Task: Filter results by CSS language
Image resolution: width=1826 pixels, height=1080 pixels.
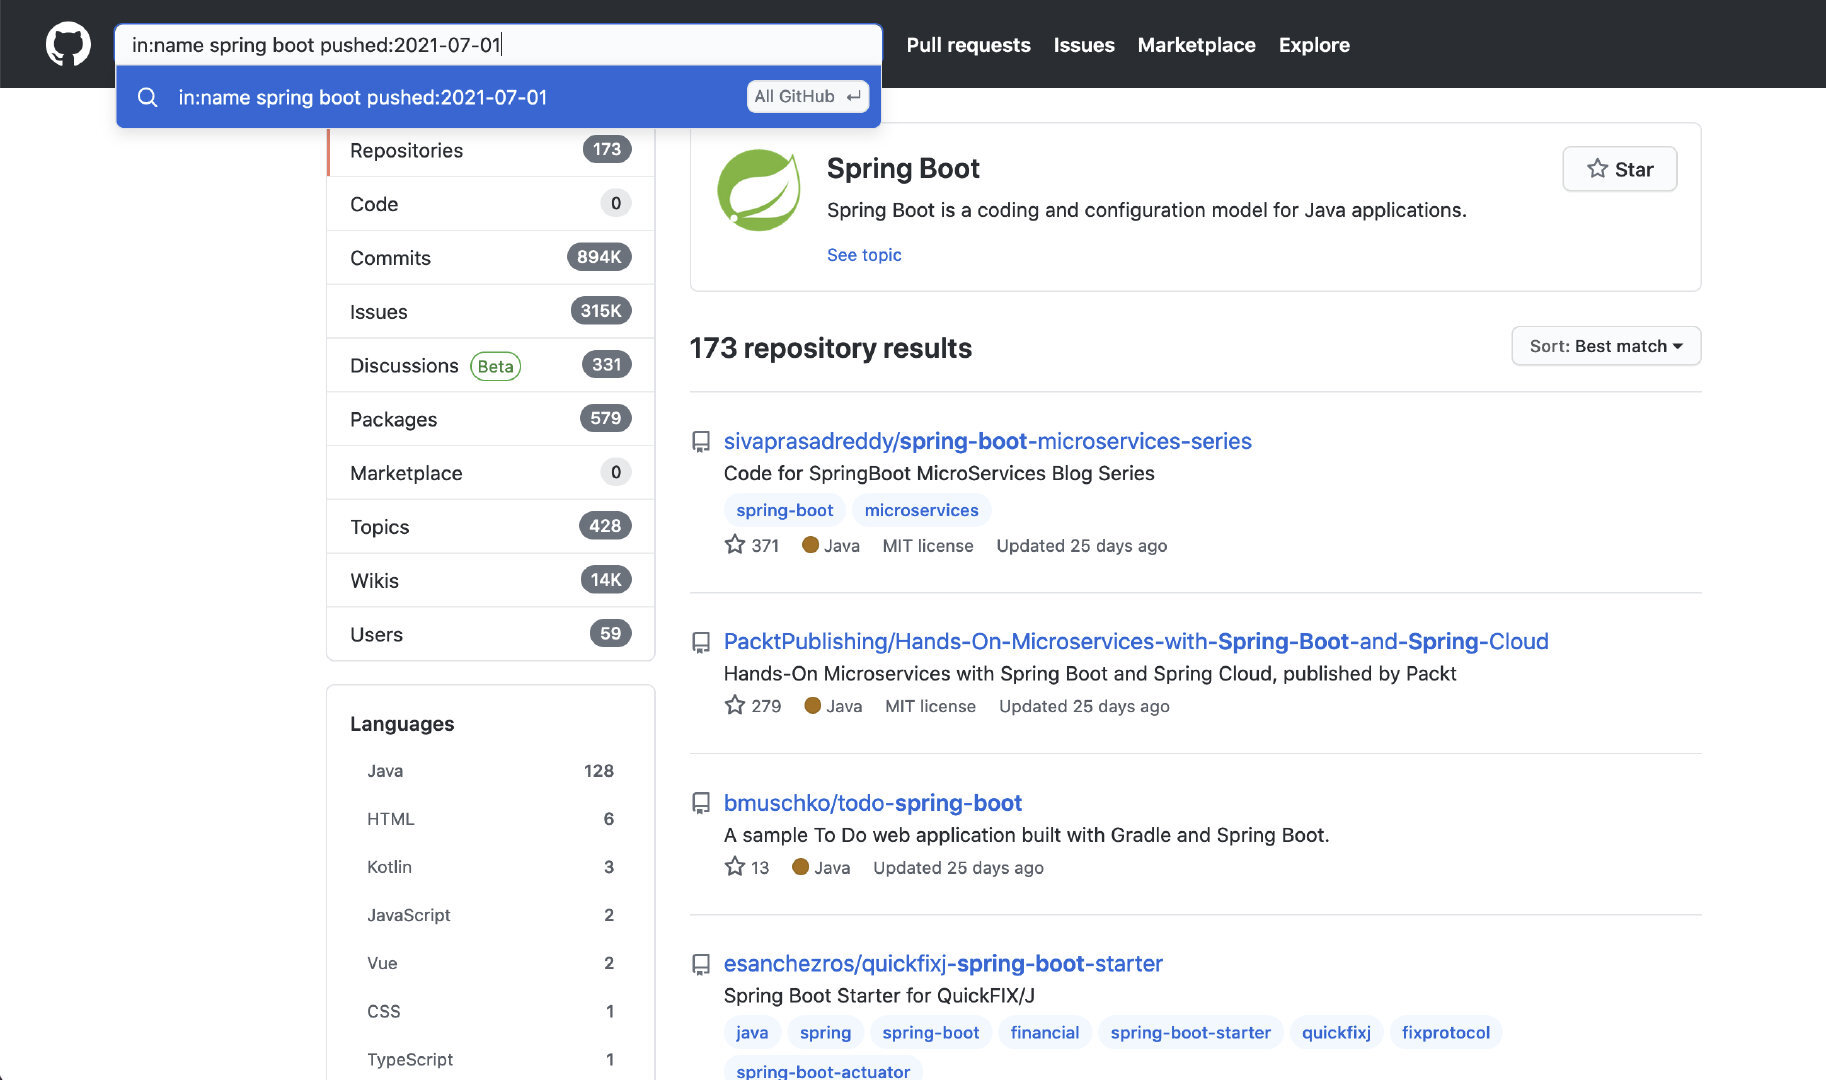Action: pyautogui.click(x=490, y=1011)
